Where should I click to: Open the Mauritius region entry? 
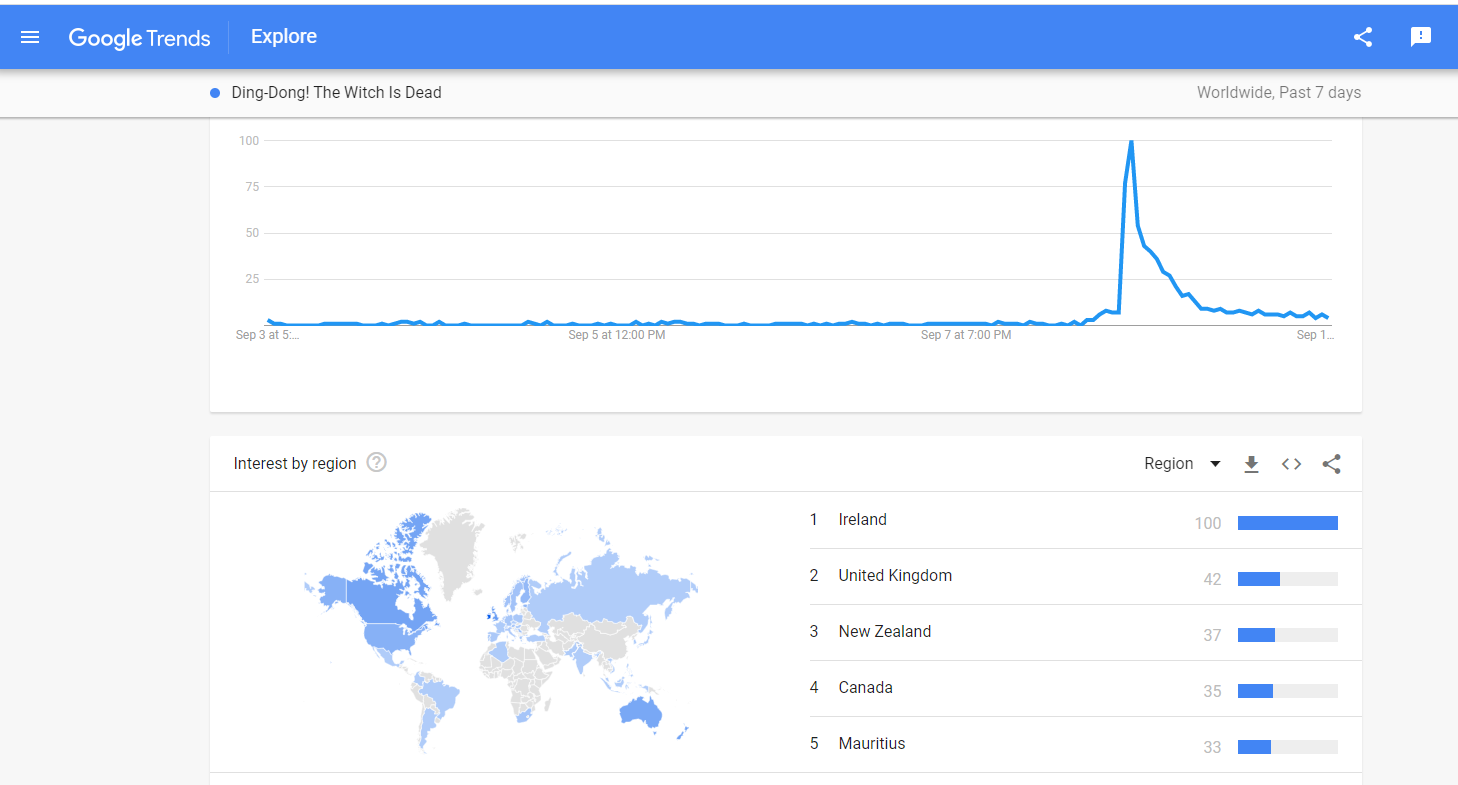point(871,744)
